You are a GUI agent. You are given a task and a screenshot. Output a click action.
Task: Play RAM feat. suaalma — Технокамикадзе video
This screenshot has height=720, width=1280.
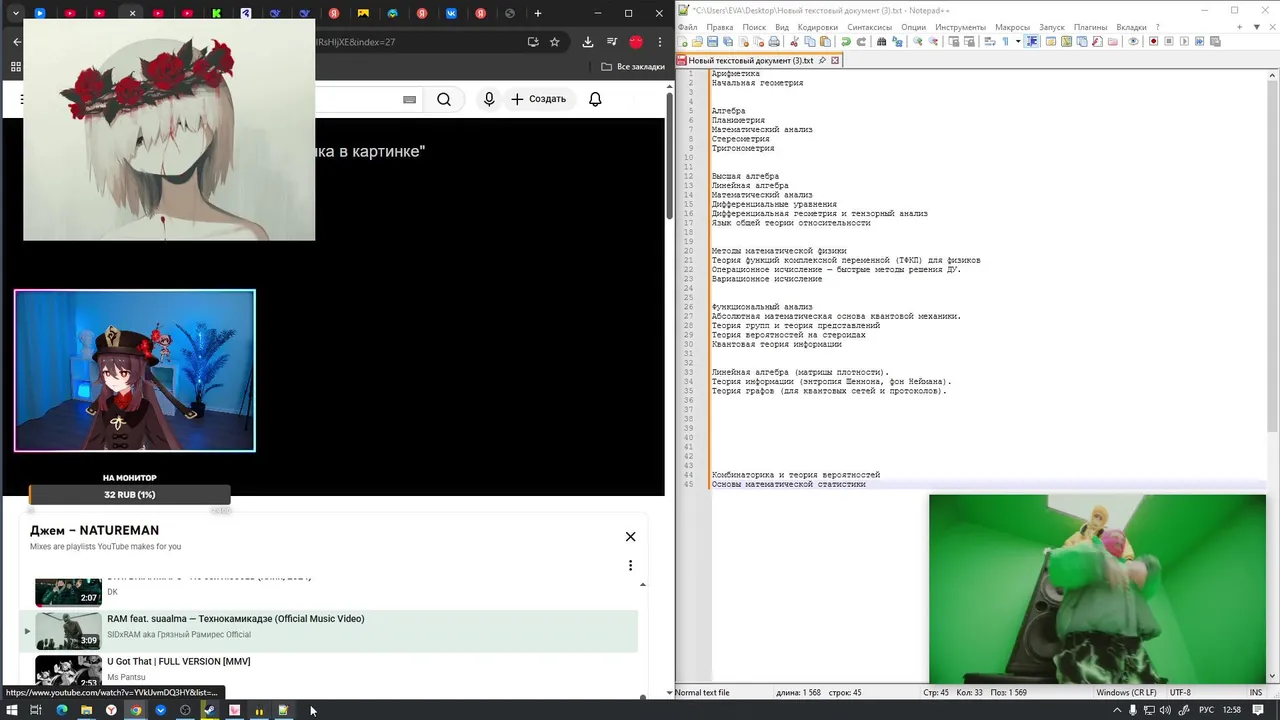tap(329, 631)
